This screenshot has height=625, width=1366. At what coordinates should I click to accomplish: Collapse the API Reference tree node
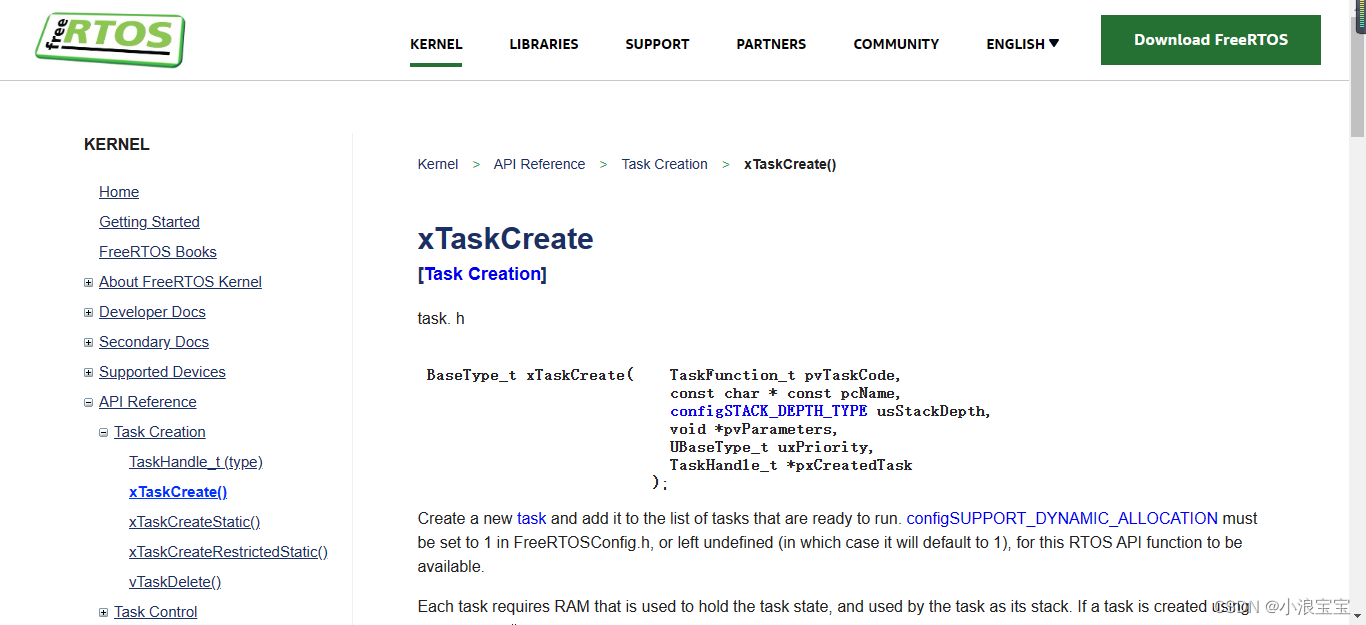89,403
